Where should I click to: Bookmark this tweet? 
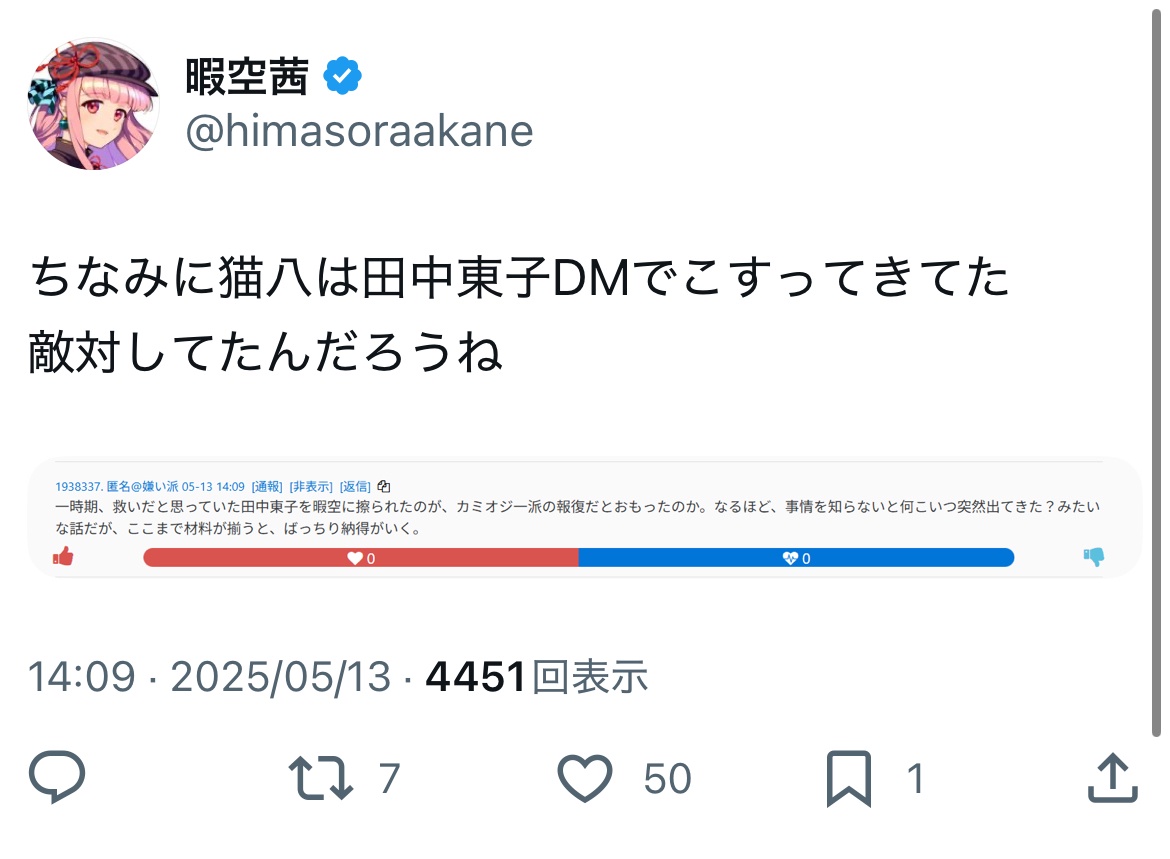[849, 779]
